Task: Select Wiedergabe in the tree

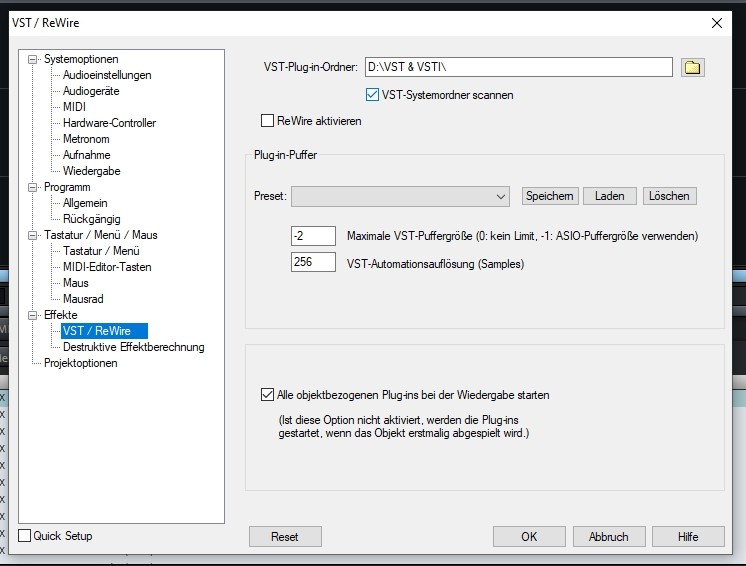Action: (91, 171)
